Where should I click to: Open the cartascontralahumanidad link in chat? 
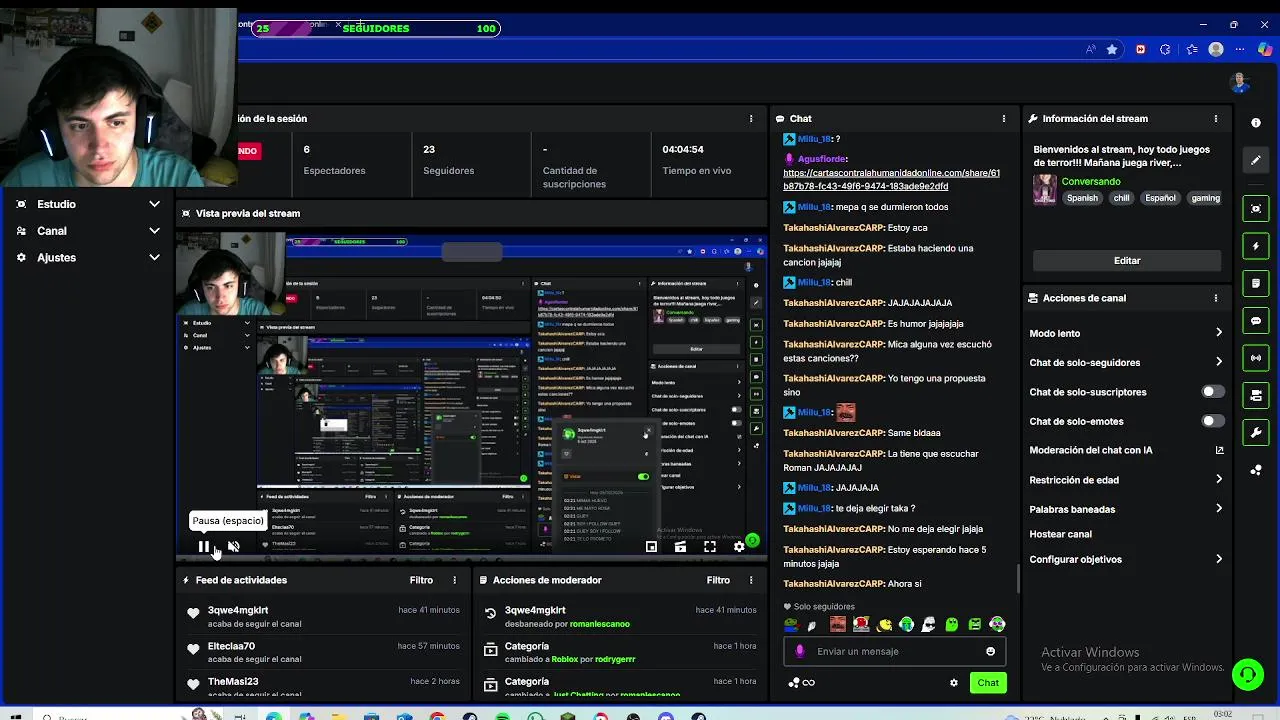(891, 180)
